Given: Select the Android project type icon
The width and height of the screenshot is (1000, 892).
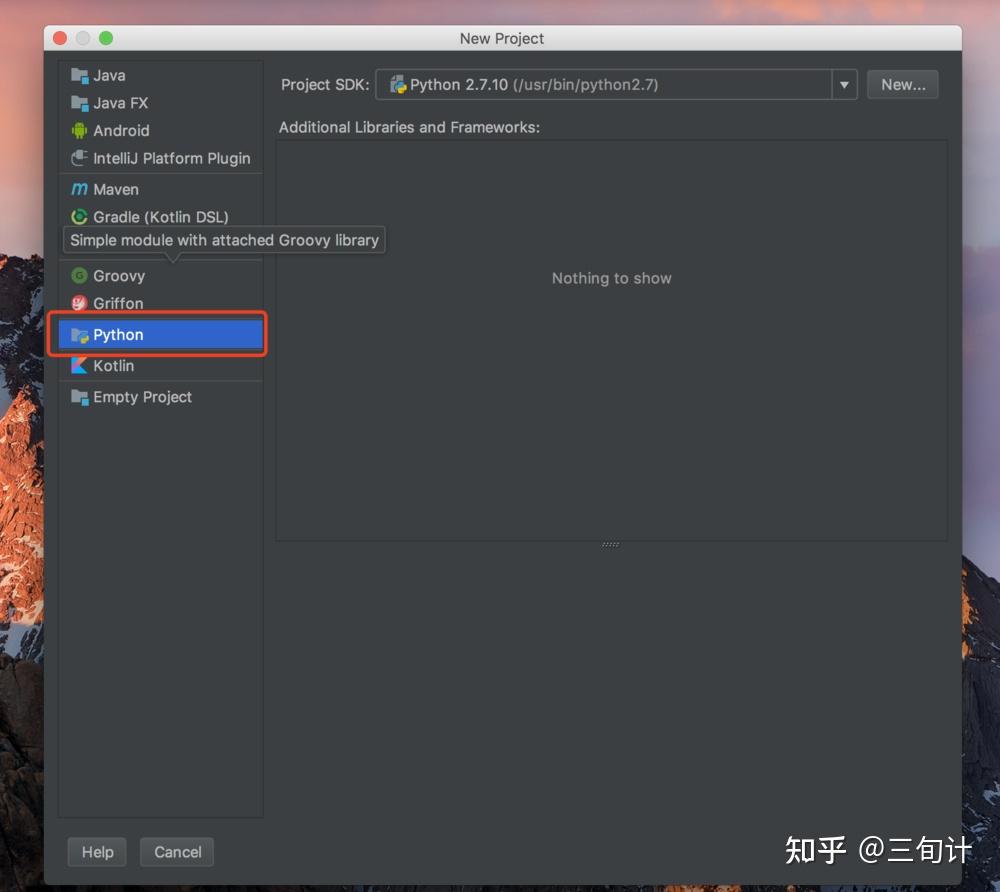Looking at the screenshot, I should click(x=79, y=130).
